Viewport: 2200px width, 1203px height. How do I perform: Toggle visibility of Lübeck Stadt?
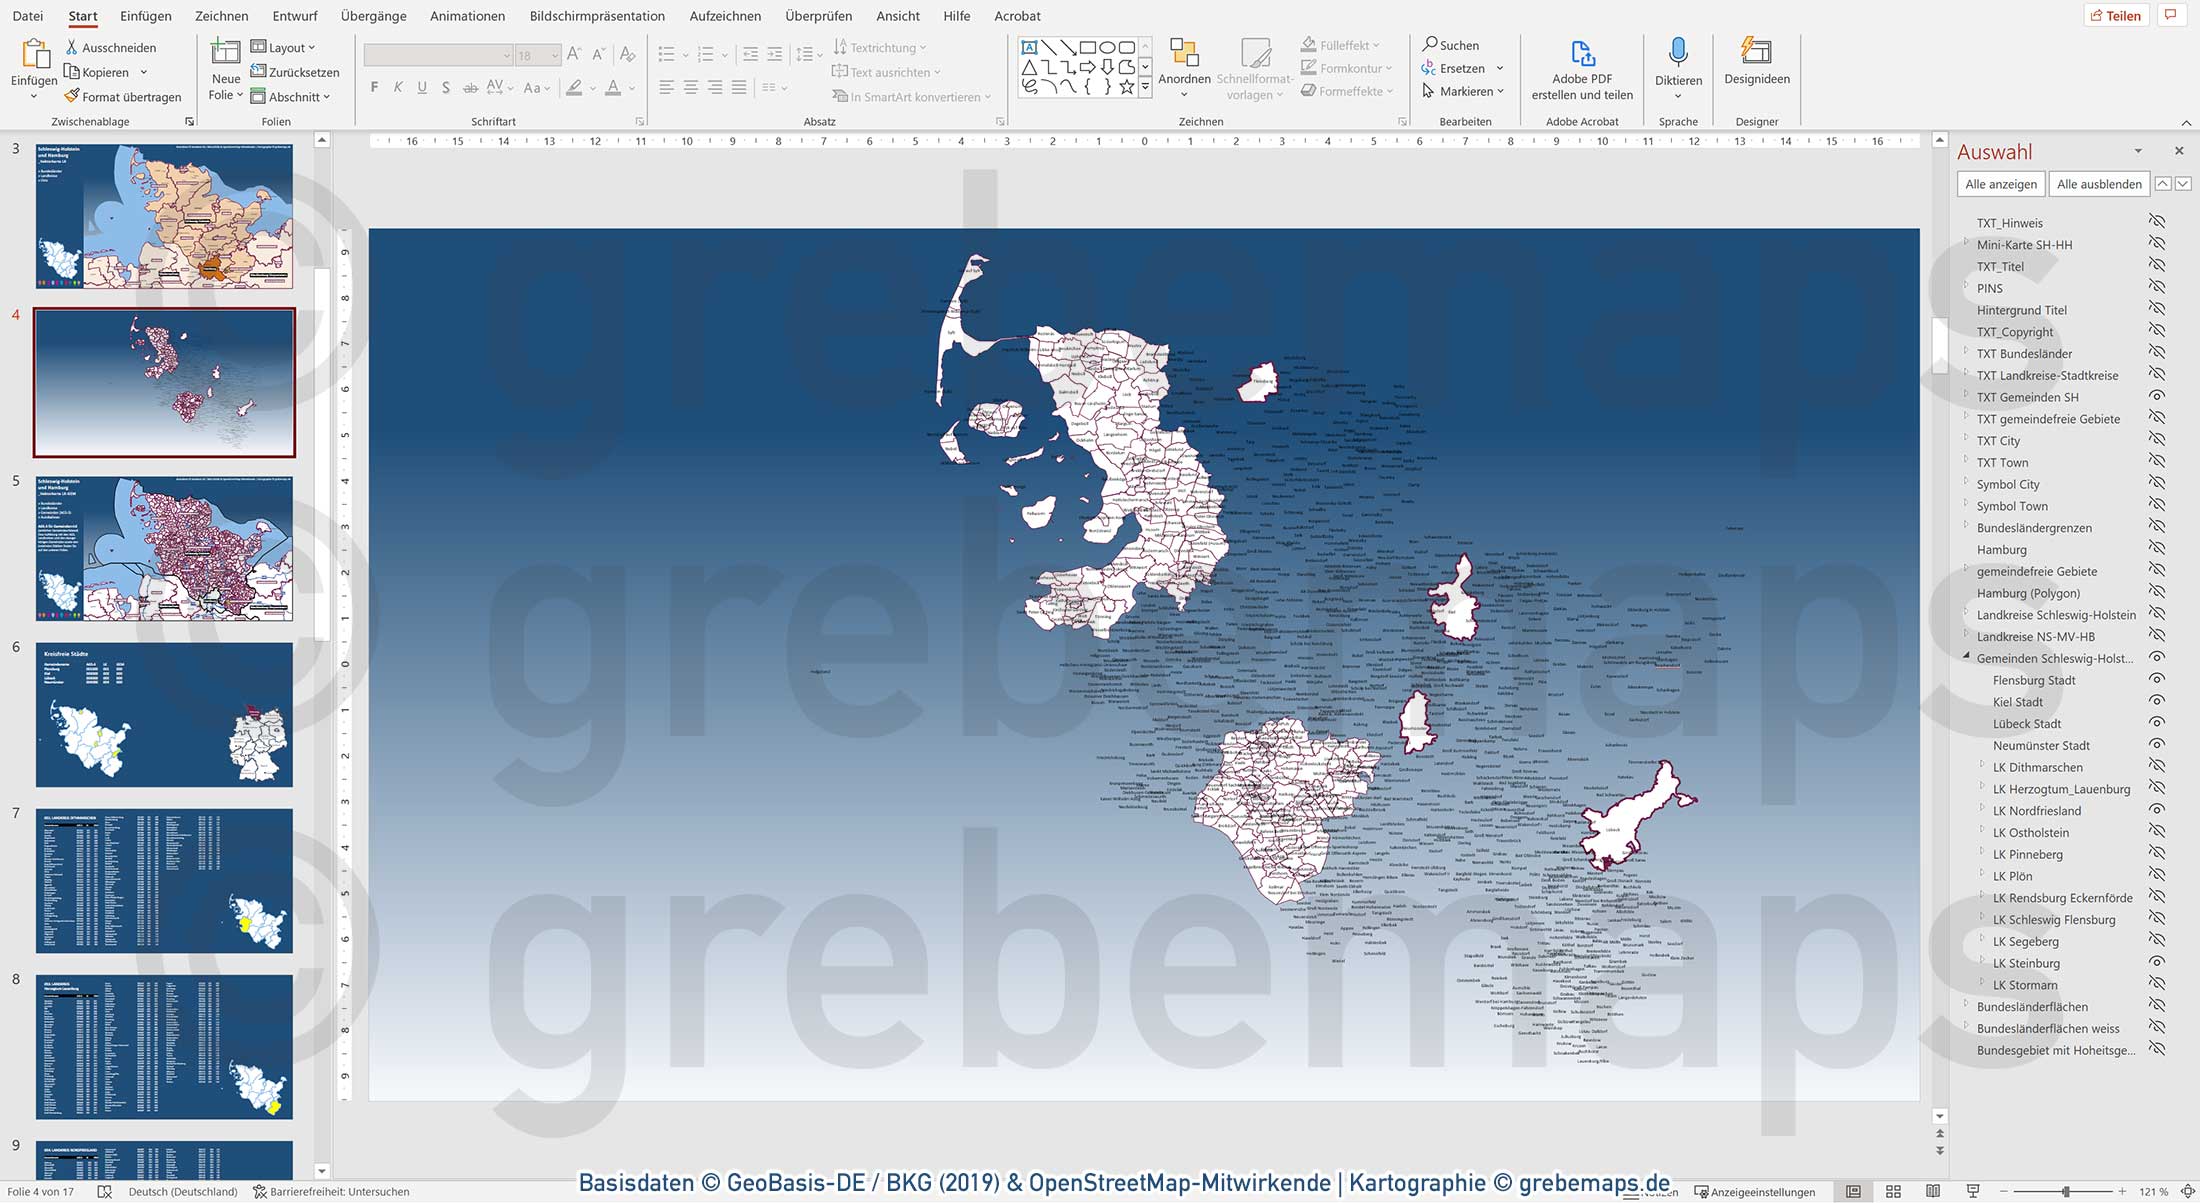click(2156, 723)
